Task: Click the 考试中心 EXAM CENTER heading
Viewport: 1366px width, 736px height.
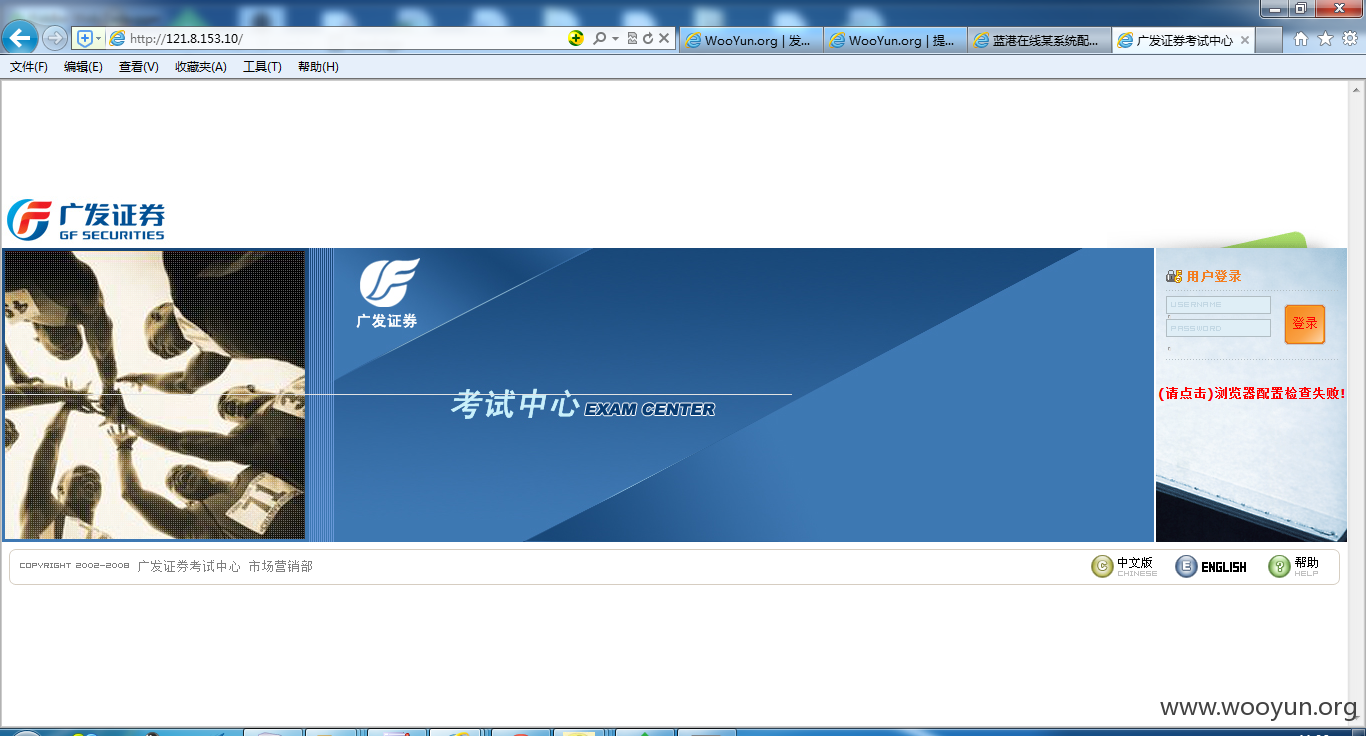Action: click(583, 404)
